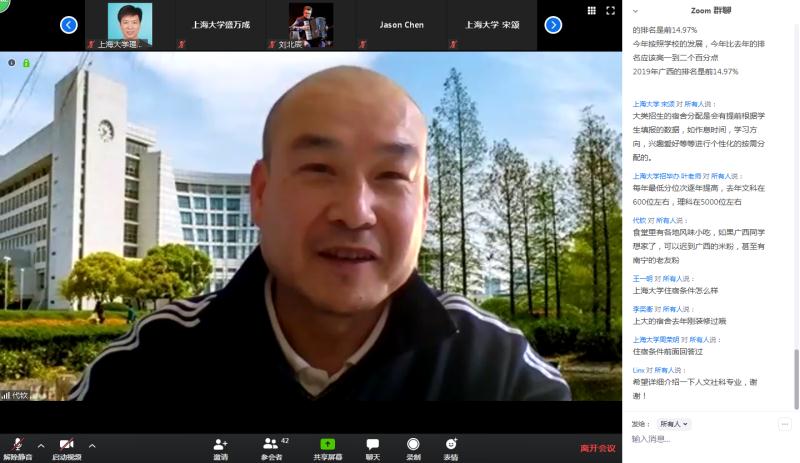This screenshot has width=800, height=463.
Task: Toggle the Chat (聊天) panel
Action: pyautogui.click(x=372, y=447)
